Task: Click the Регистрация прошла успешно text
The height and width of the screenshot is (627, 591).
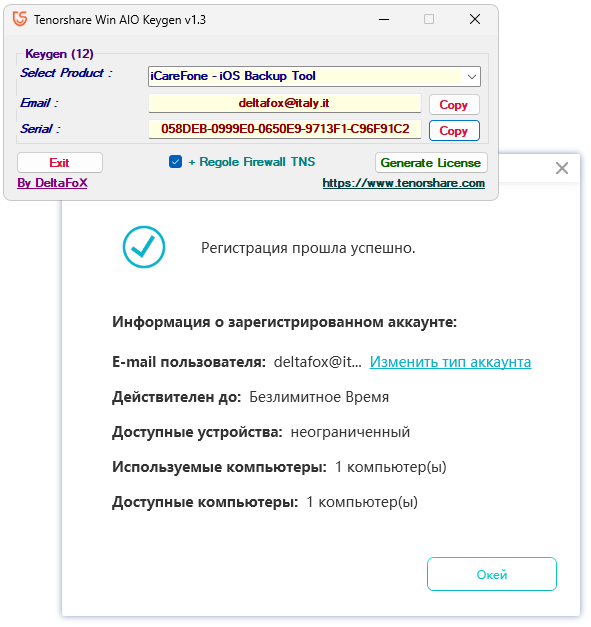Action: (308, 248)
